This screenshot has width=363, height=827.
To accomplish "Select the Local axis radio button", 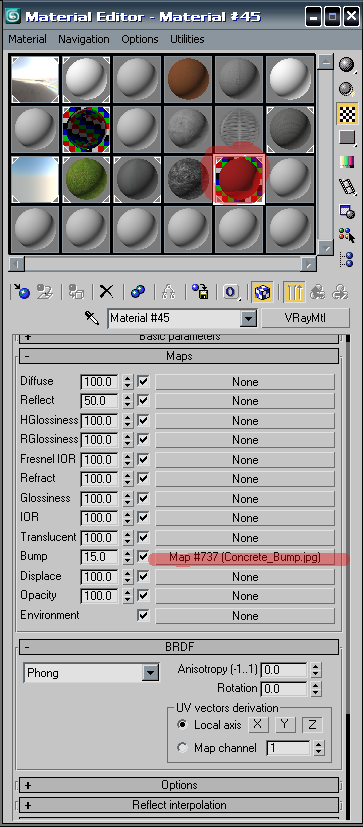I will pos(183,725).
